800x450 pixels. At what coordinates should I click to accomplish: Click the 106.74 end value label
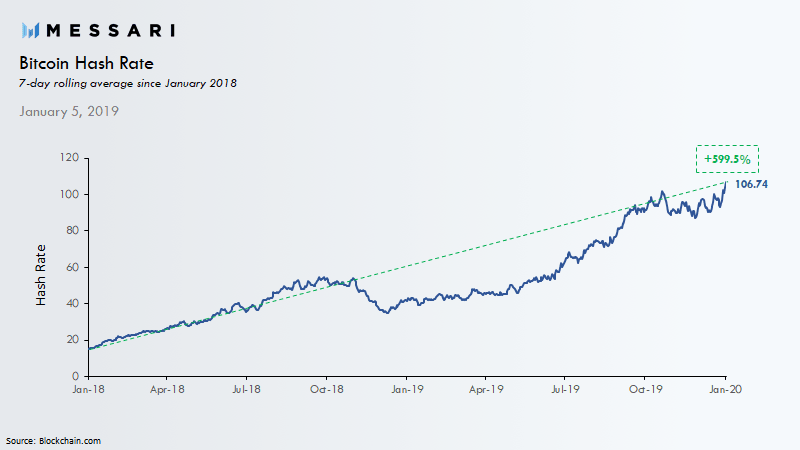[x=751, y=184]
